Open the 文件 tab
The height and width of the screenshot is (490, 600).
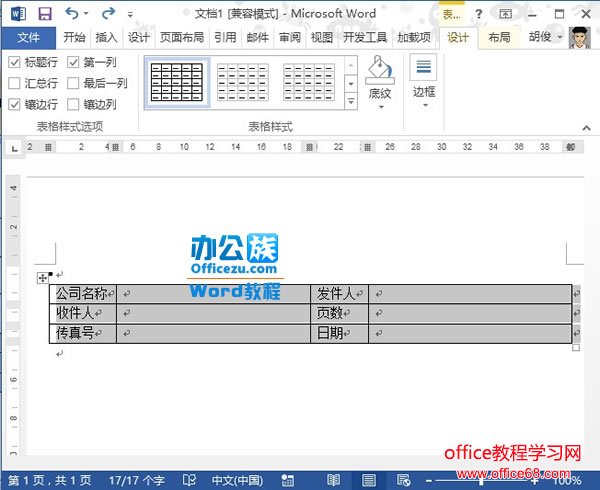tap(28, 37)
